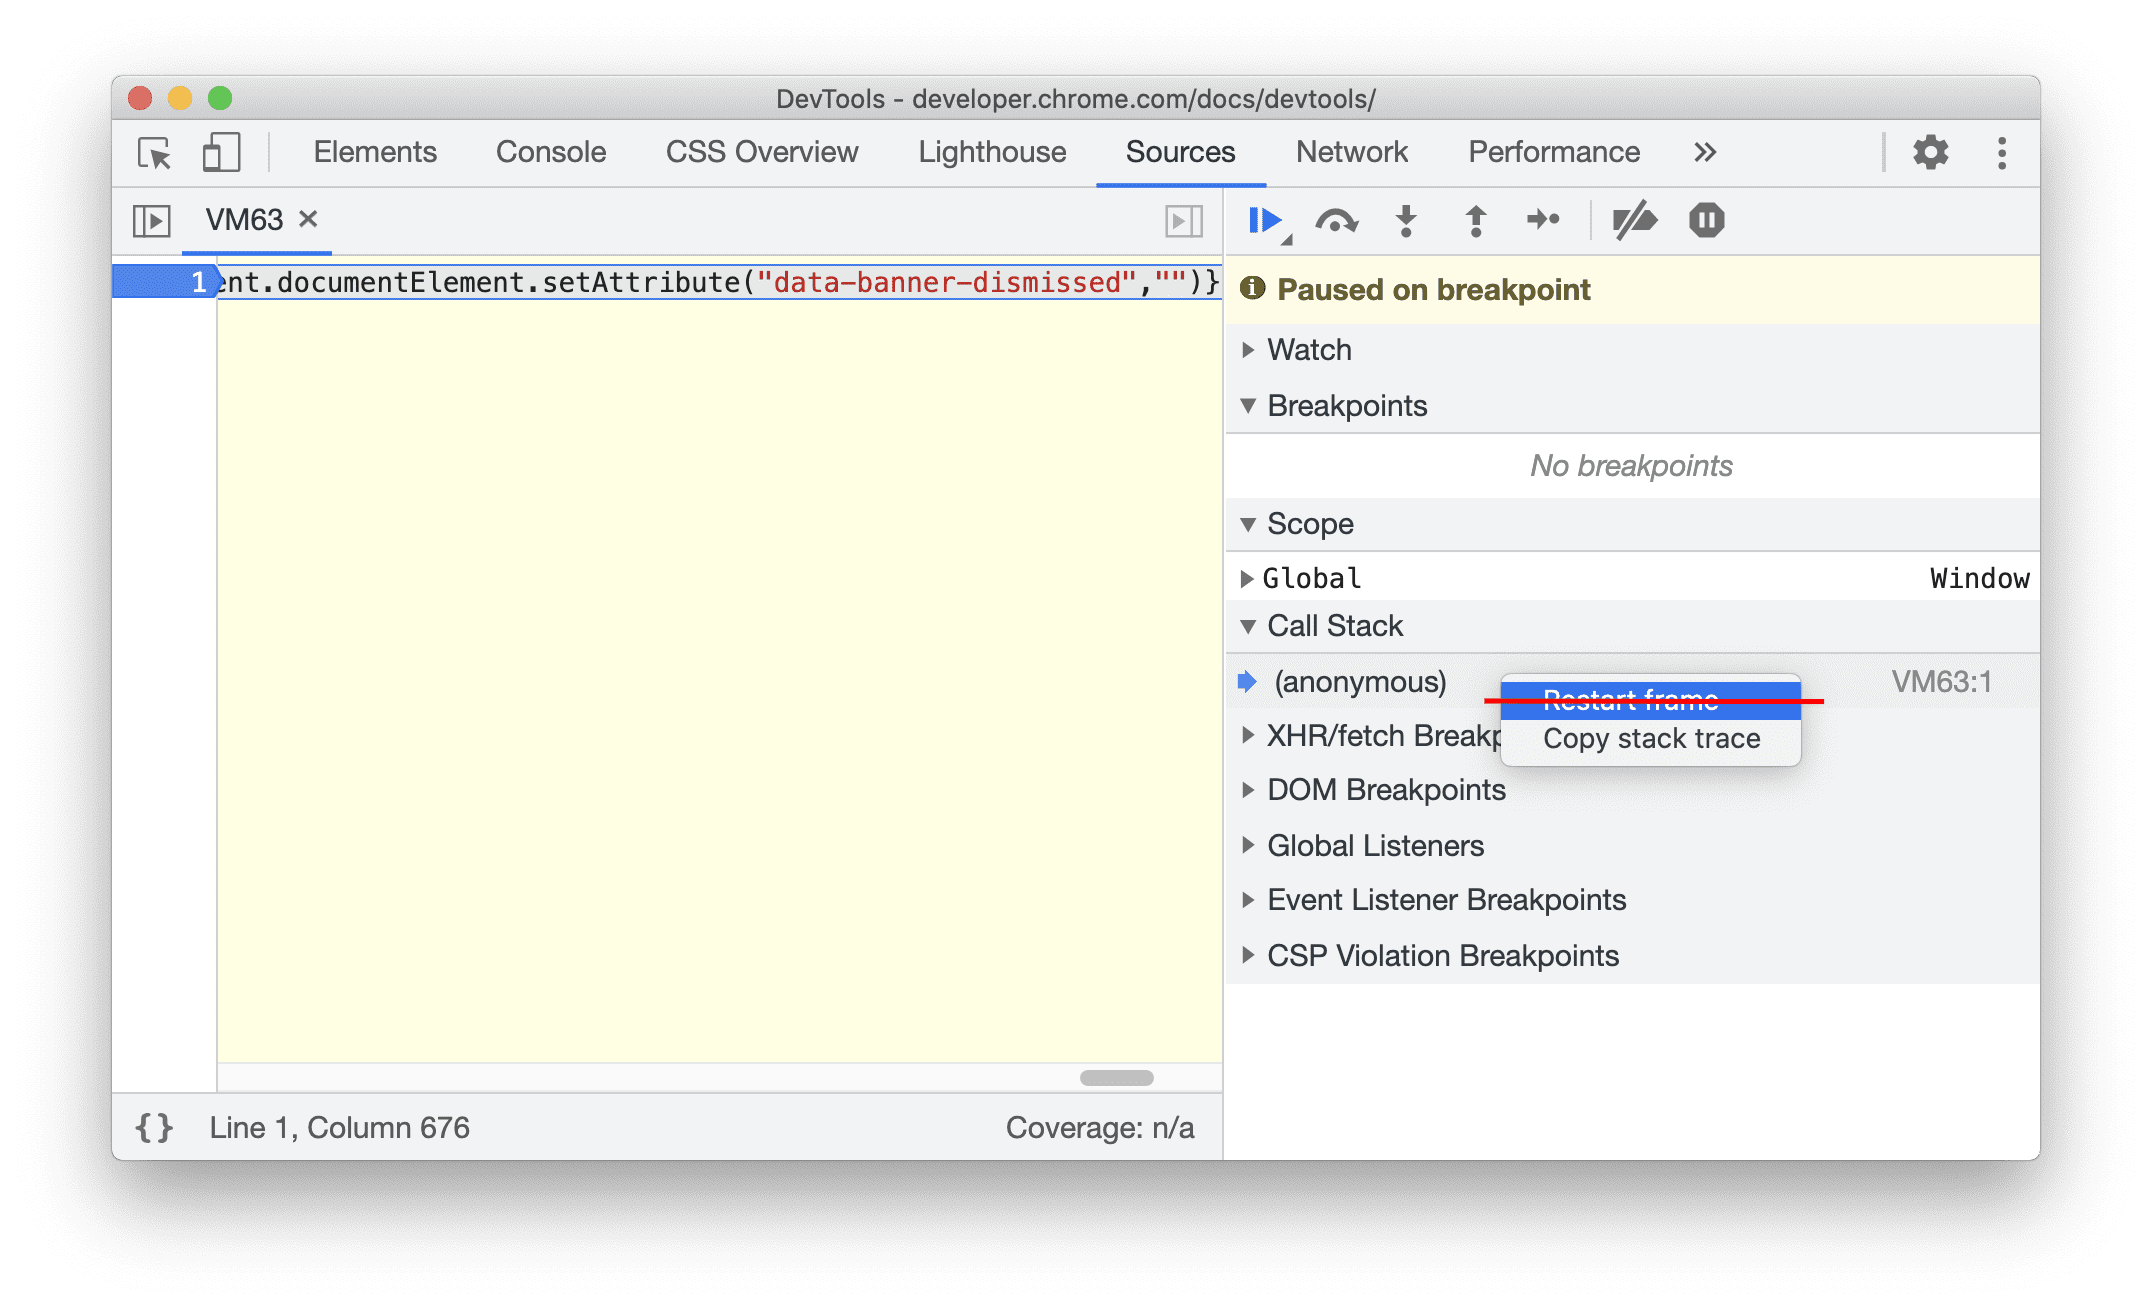Expand the Global scope item
The height and width of the screenshot is (1308, 2152).
pos(1259,579)
